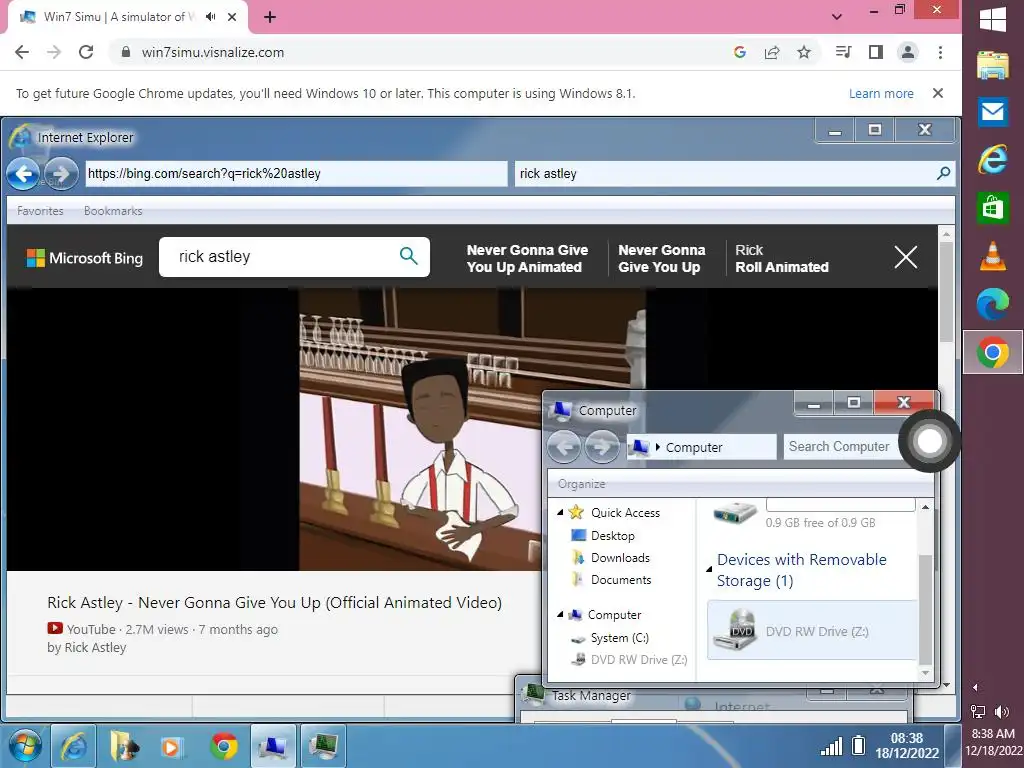1024x768 pixels.
Task: Select the DVD RW Drive (Z:) tile
Action: 812,630
